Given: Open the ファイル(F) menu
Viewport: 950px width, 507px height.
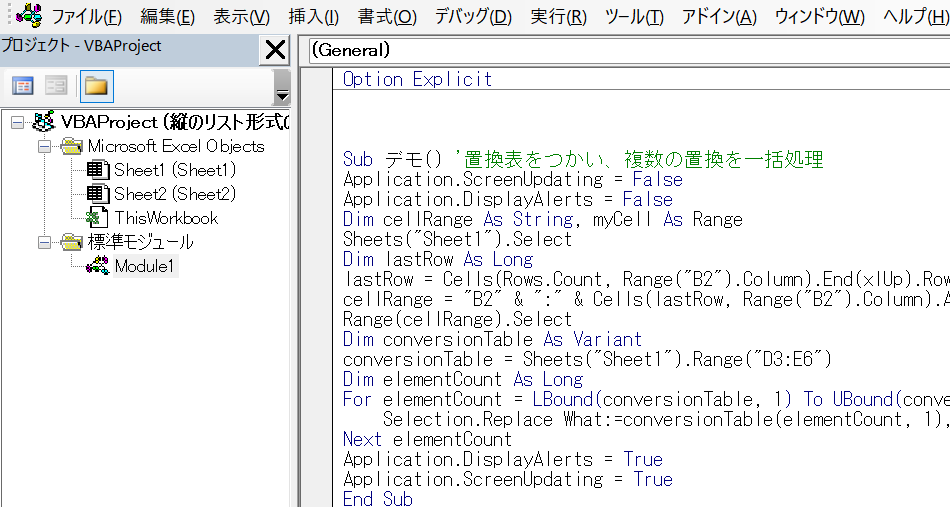Looking at the screenshot, I should 86,16.
